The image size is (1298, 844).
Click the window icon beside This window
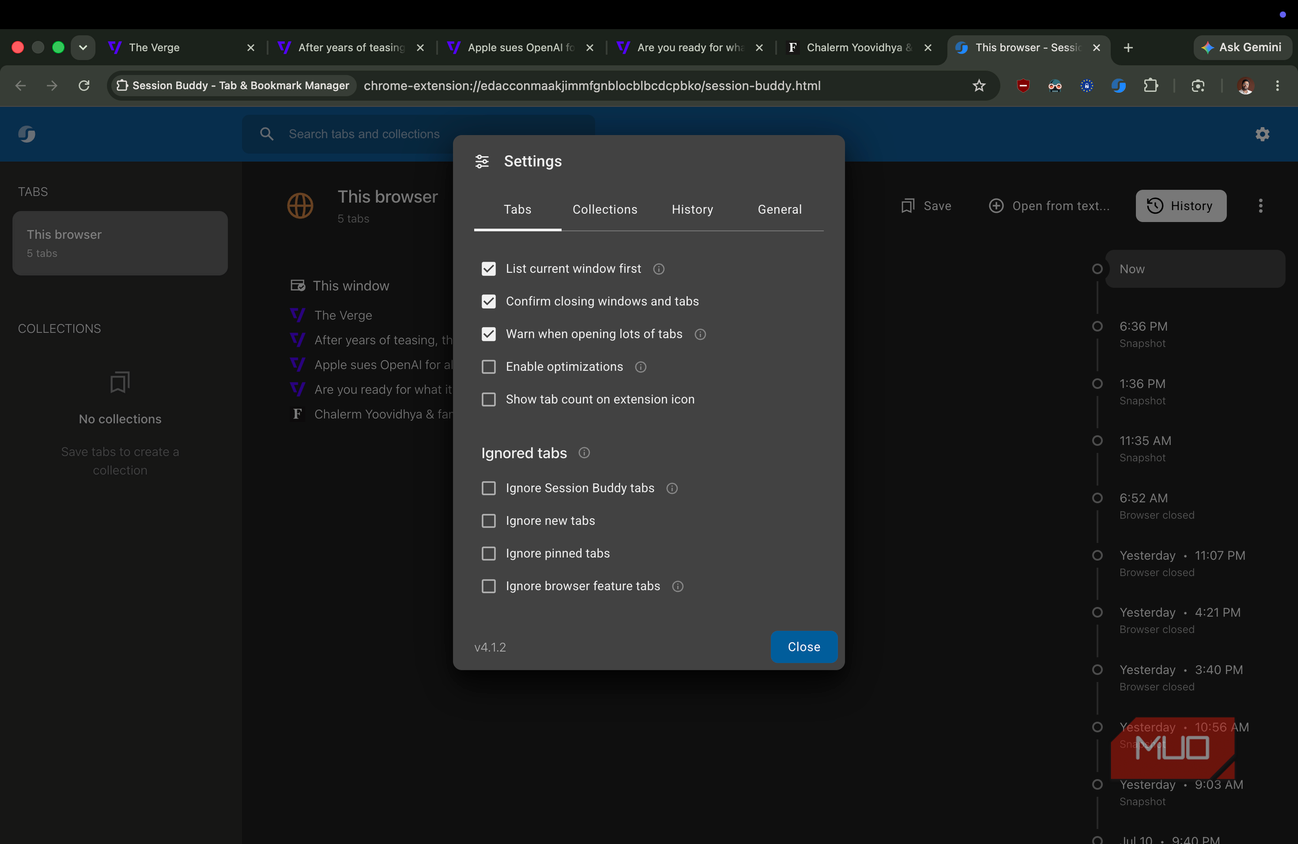(297, 286)
